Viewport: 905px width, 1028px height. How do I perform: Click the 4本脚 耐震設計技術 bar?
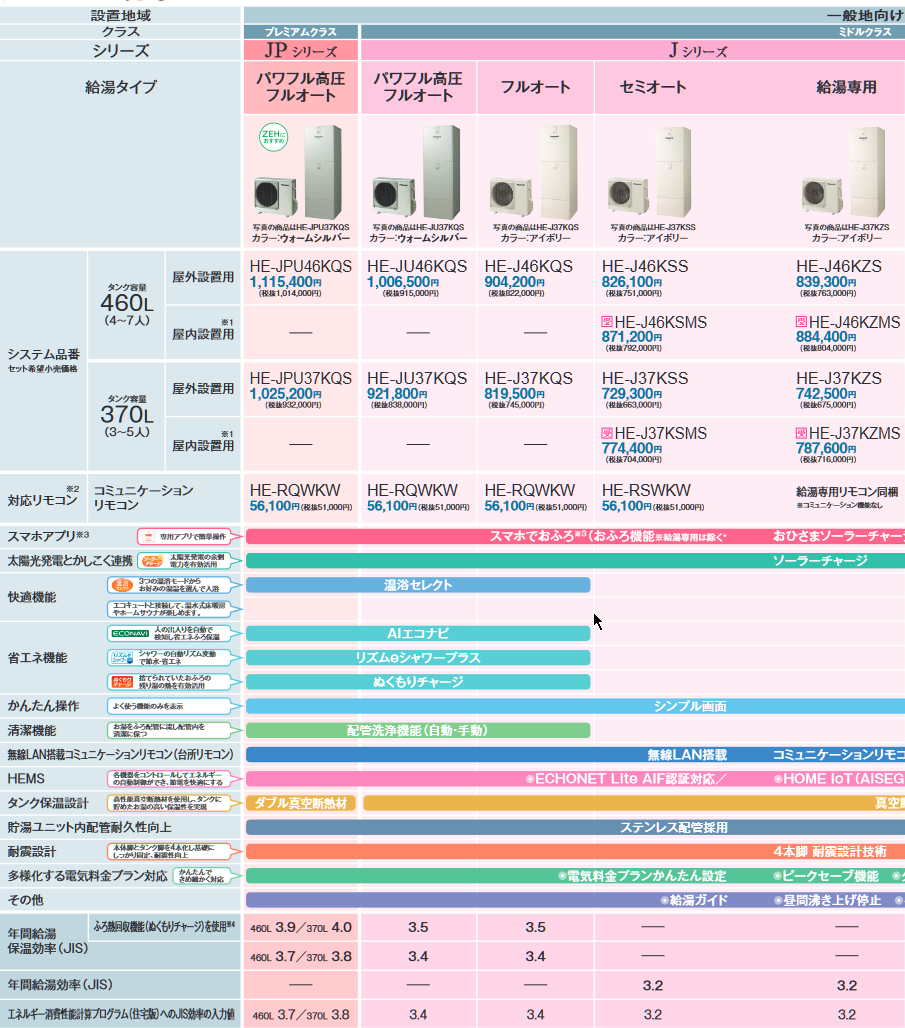click(x=575, y=852)
